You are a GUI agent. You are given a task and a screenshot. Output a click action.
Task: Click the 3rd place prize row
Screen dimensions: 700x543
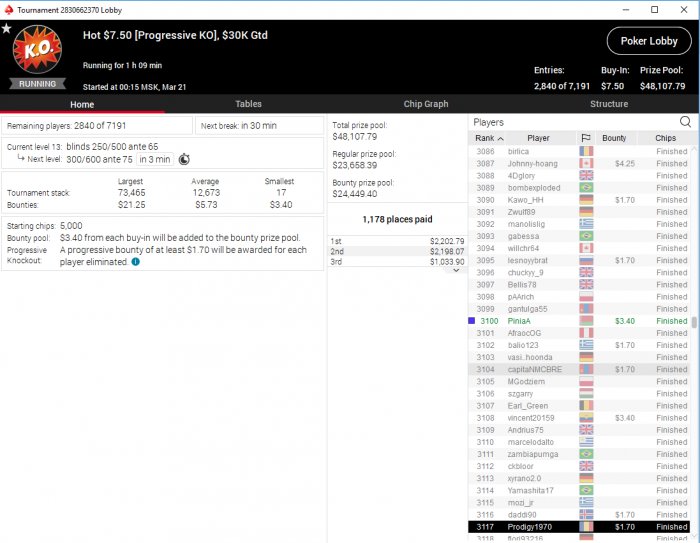point(397,262)
